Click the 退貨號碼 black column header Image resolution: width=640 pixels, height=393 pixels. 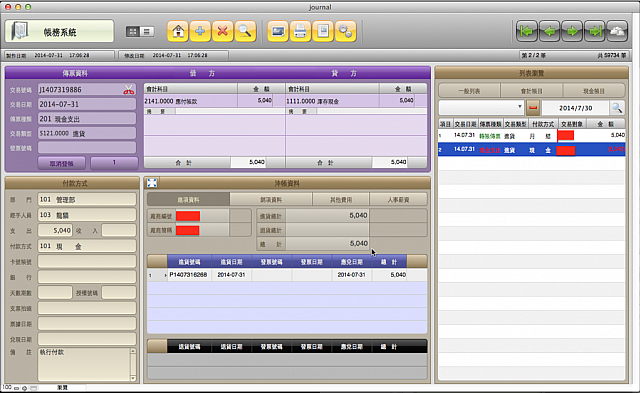point(189,346)
